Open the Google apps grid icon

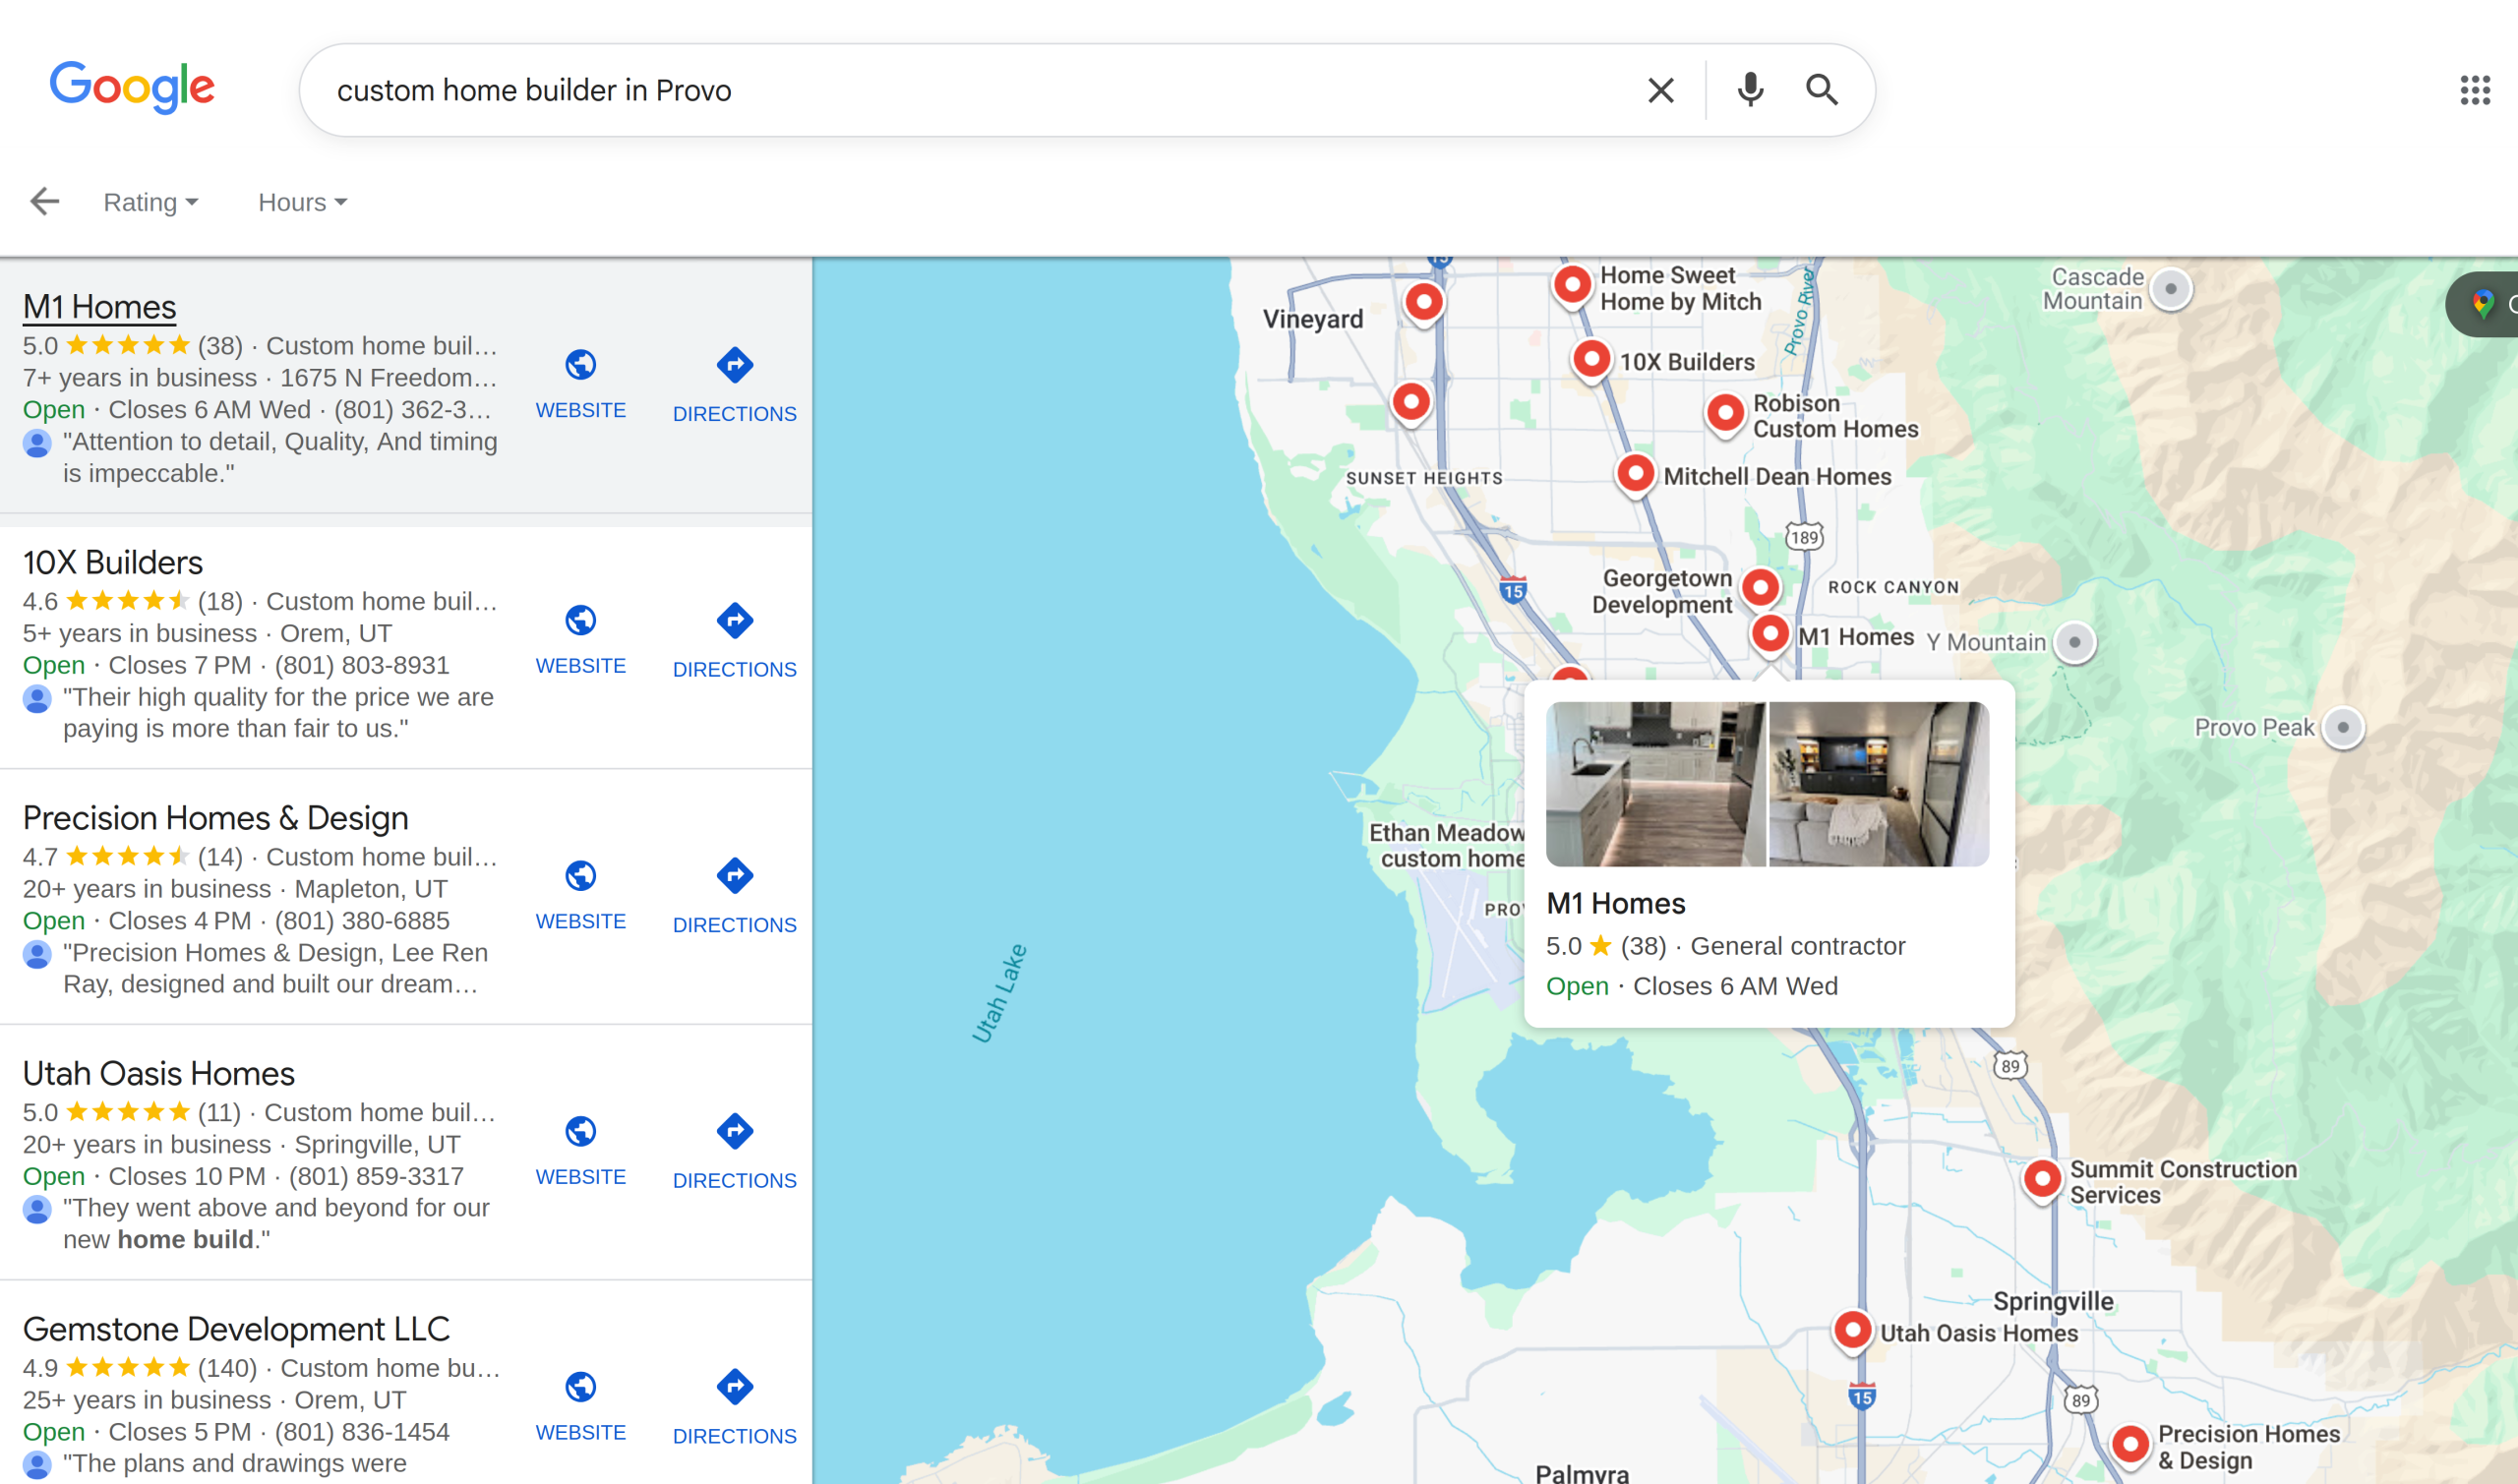(x=2474, y=90)
